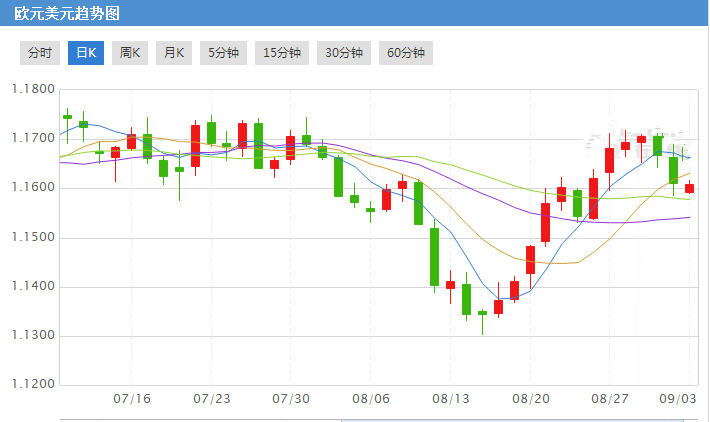Choose the 30分钟 interval button

(343, 53)
